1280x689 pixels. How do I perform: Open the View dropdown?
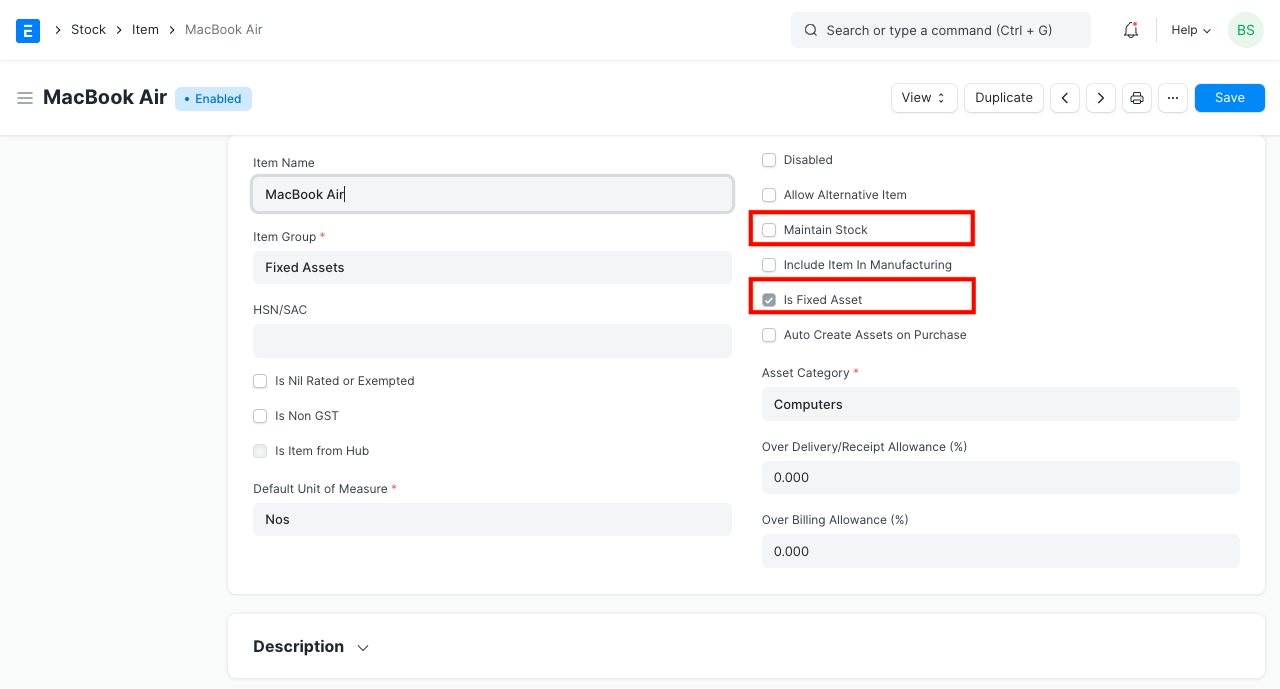tap(924, 98)
